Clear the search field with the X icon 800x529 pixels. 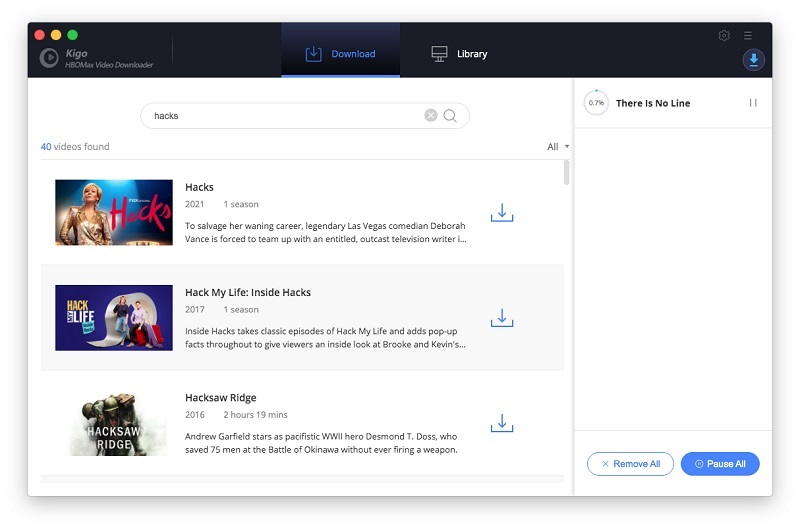pyautogui.click(x=431, y=115)
